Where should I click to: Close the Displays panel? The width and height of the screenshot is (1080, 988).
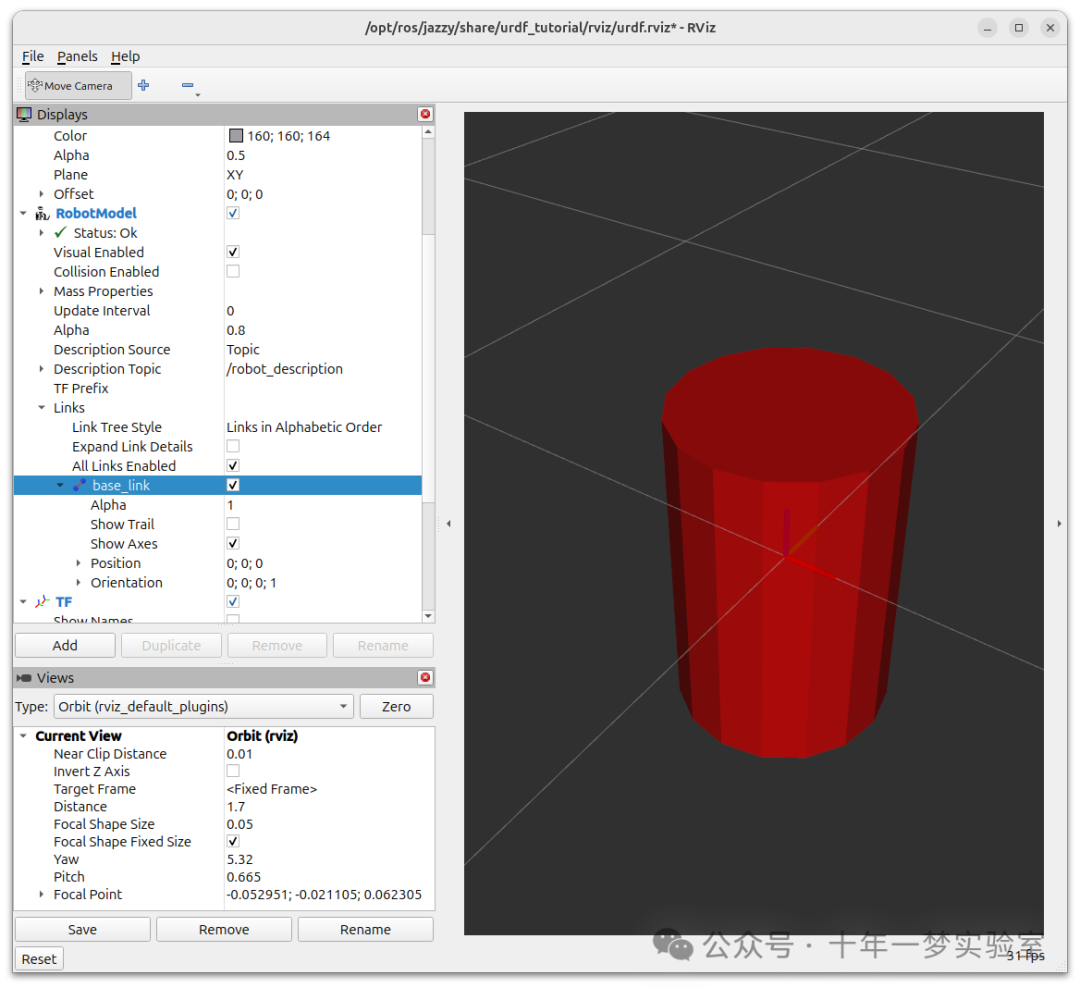[x=425, y=114]
